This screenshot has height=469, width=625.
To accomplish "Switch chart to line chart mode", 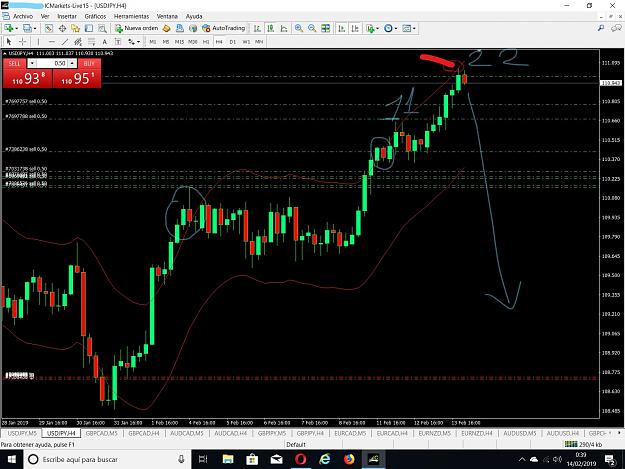I will 284,28.
